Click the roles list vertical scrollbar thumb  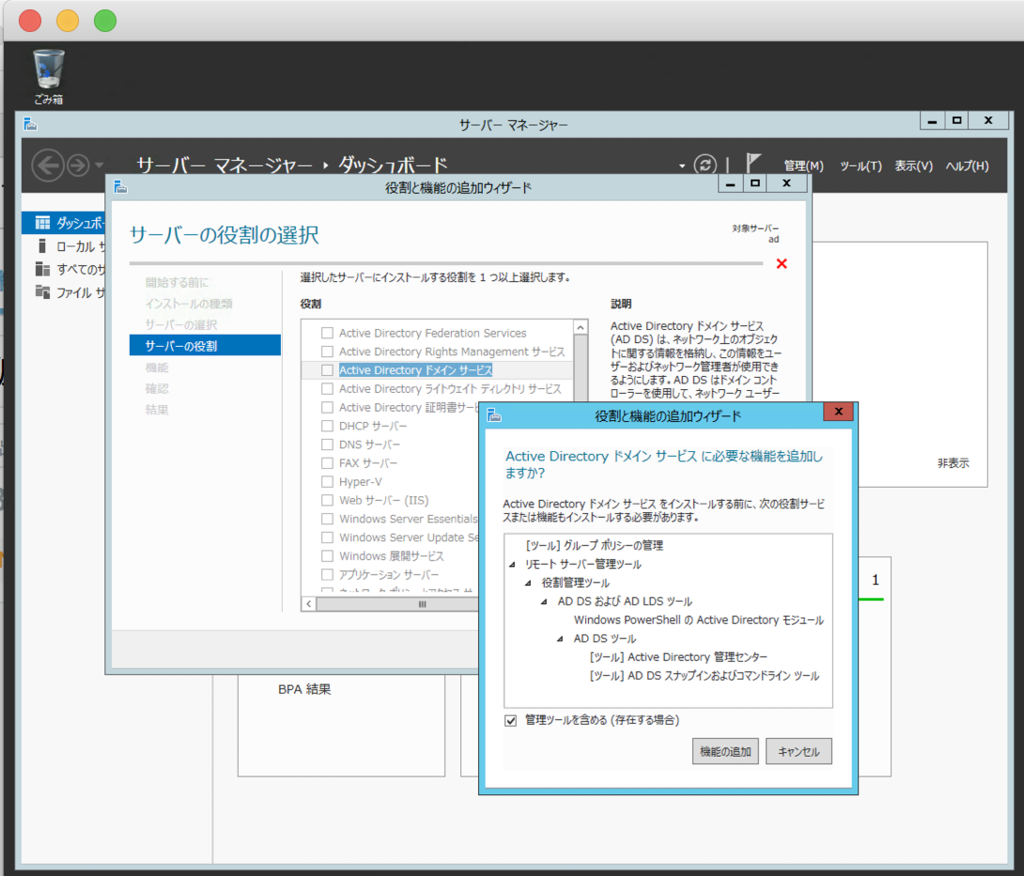[580, 367]
